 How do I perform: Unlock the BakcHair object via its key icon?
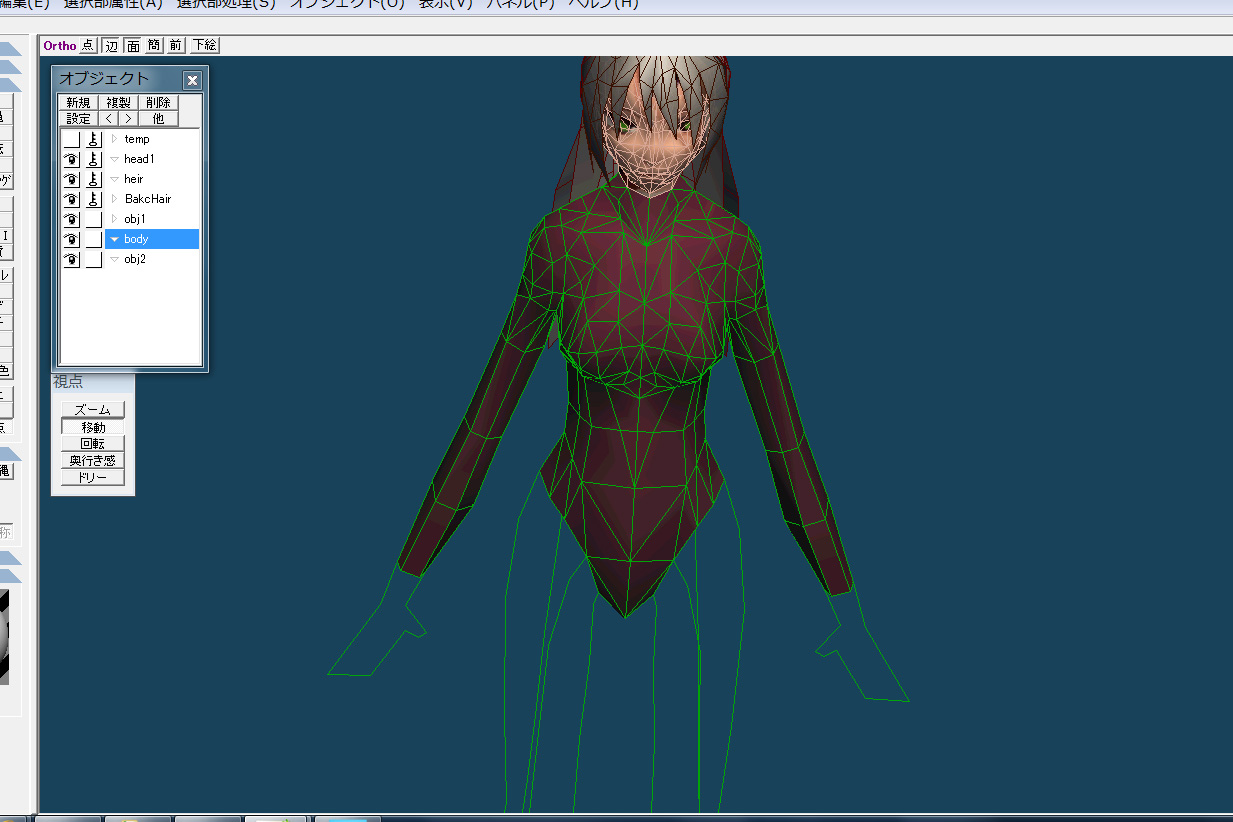93,199
